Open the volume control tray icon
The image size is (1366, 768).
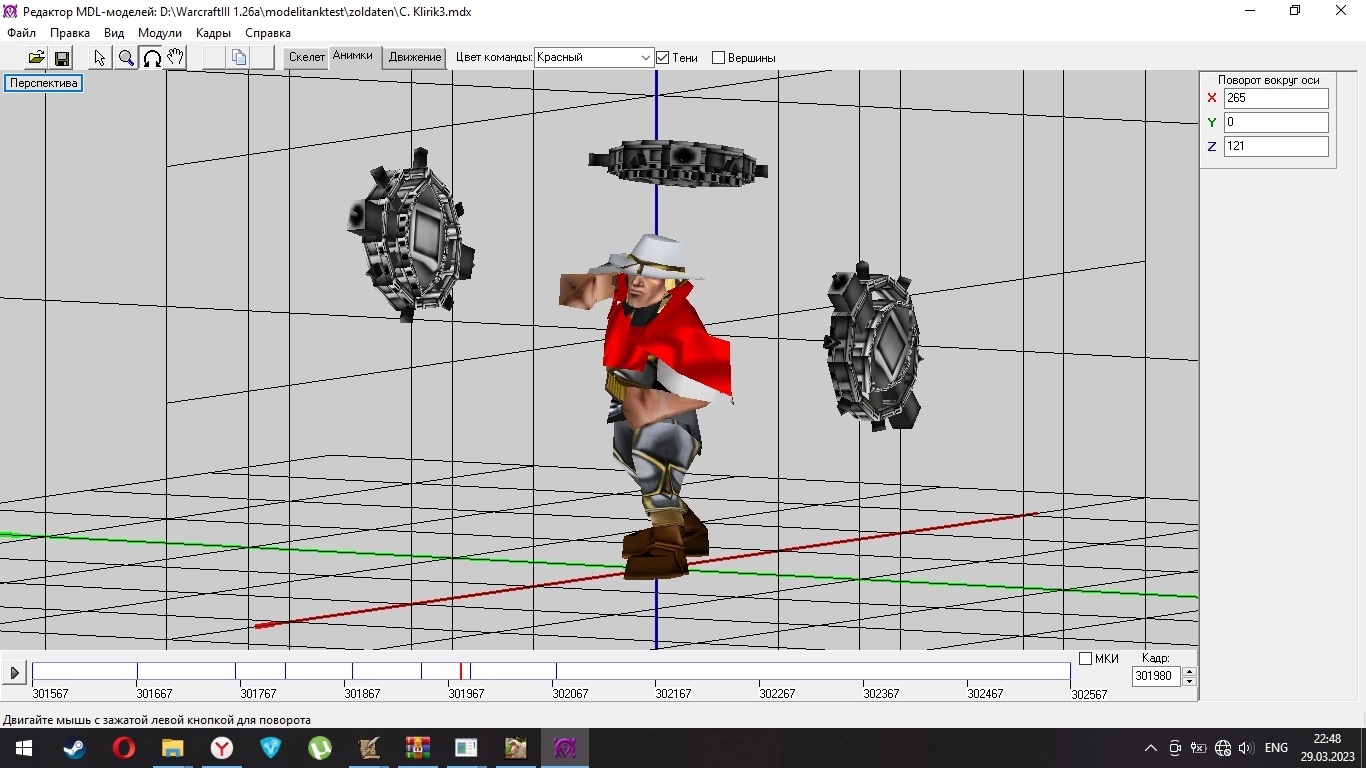pyautogui.click(x=1246, y=748)
